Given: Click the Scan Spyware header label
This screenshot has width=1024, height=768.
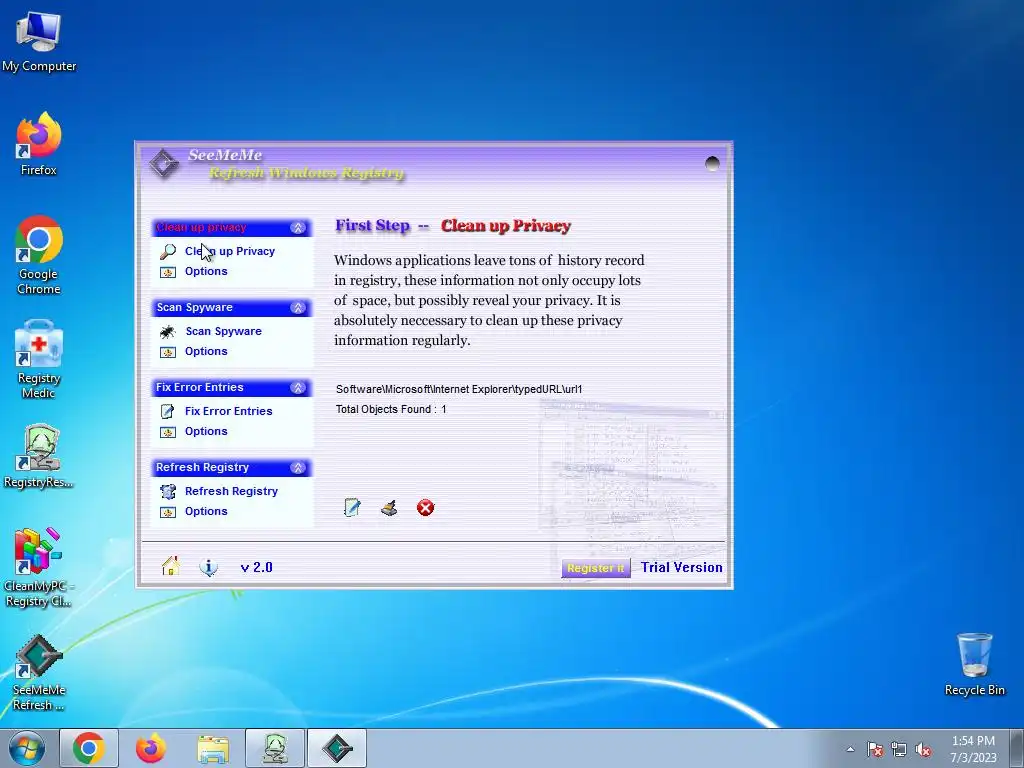Looking at the screenshot, I should pyautogui.click(x=195, y=308).
